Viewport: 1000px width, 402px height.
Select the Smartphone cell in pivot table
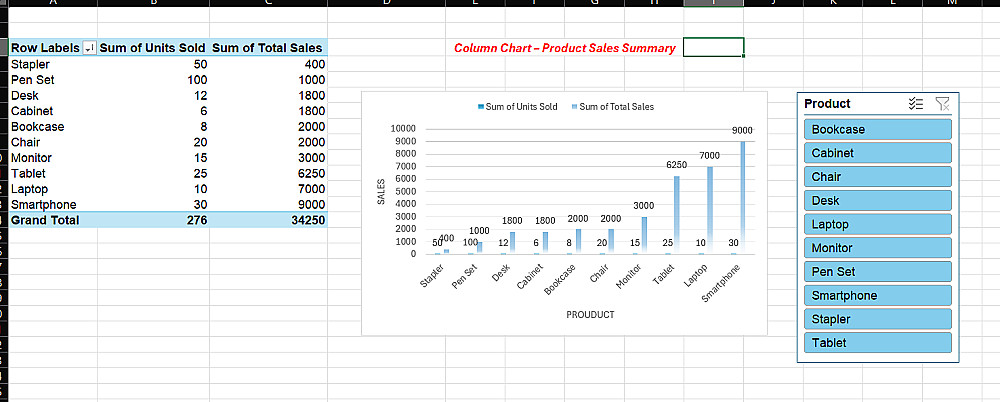[54, 205]
